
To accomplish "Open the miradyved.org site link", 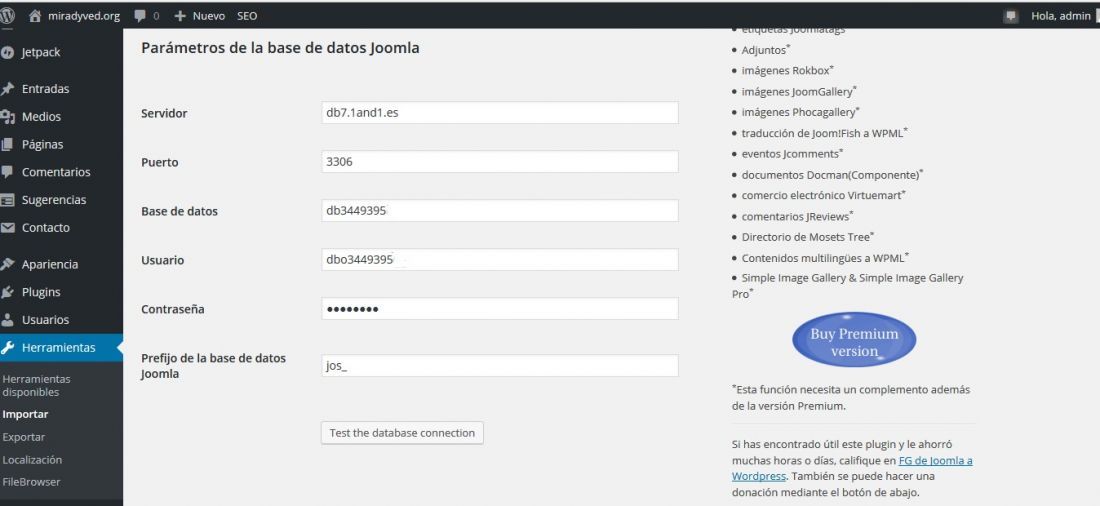I will [84, 15].
